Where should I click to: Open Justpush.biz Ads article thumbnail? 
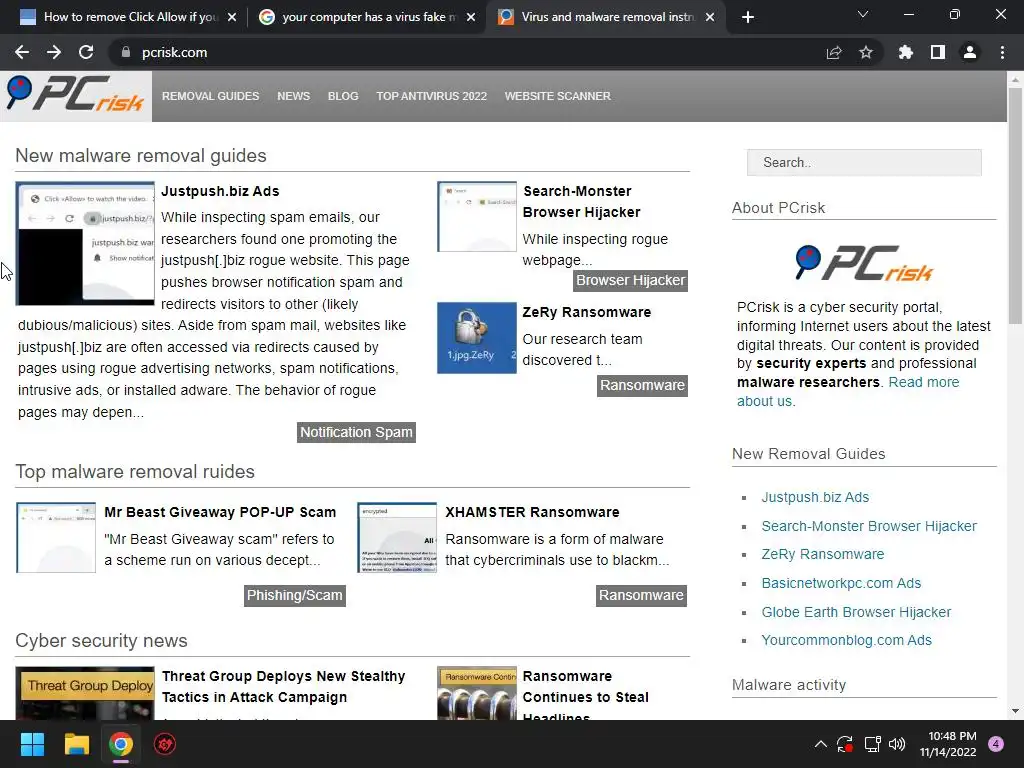pyautogui.click(x=85, y=244)
